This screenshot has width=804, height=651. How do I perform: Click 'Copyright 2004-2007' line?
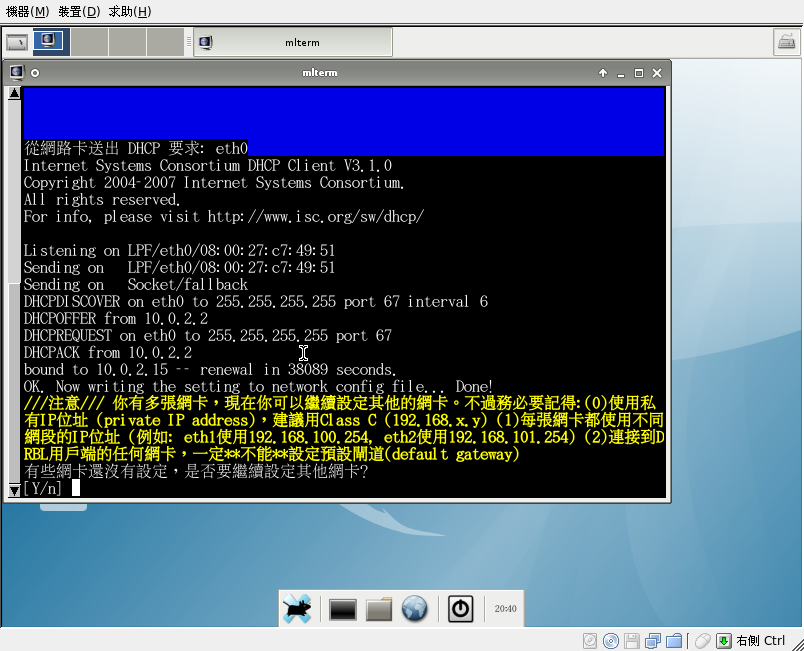coord(214,182)
